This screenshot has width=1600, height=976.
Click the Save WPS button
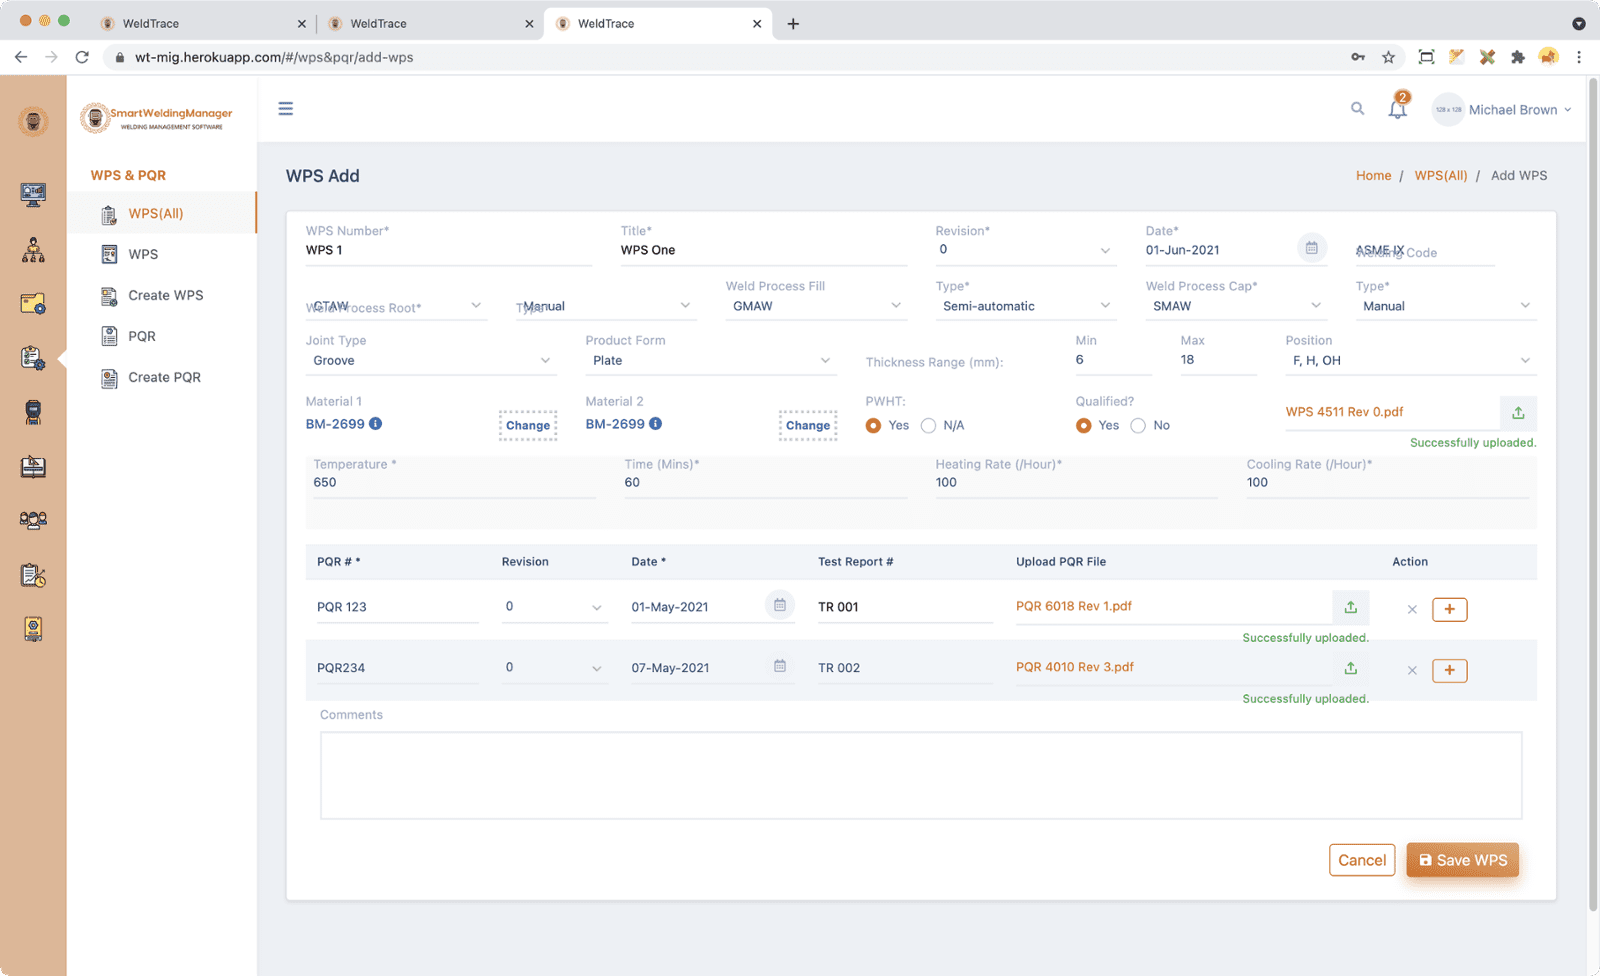coord(1462,860)
